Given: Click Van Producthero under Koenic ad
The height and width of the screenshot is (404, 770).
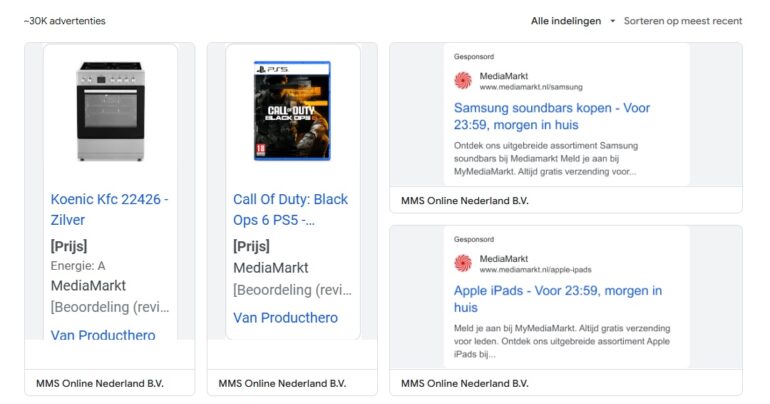Looking at the screenshot, I should pyautogui.click(x=103, y=334).
